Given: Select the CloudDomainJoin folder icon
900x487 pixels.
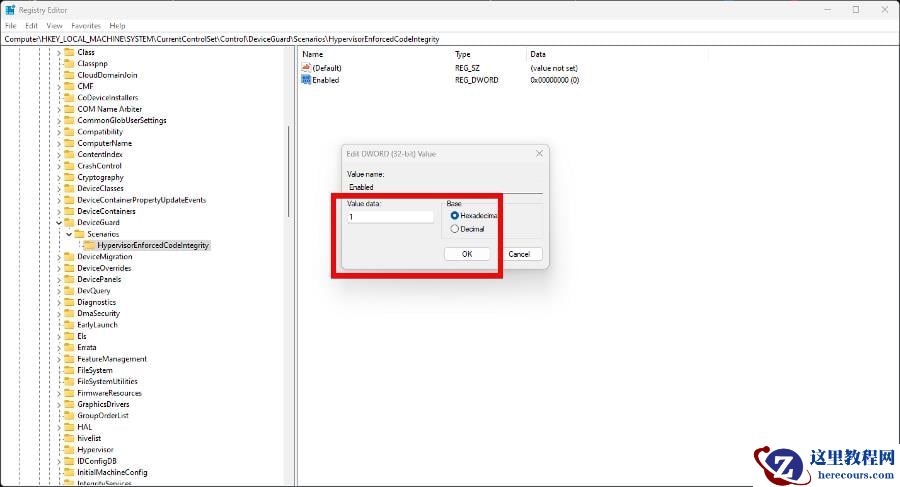Looking at the screenshot, I should click(x=69, y=75).
